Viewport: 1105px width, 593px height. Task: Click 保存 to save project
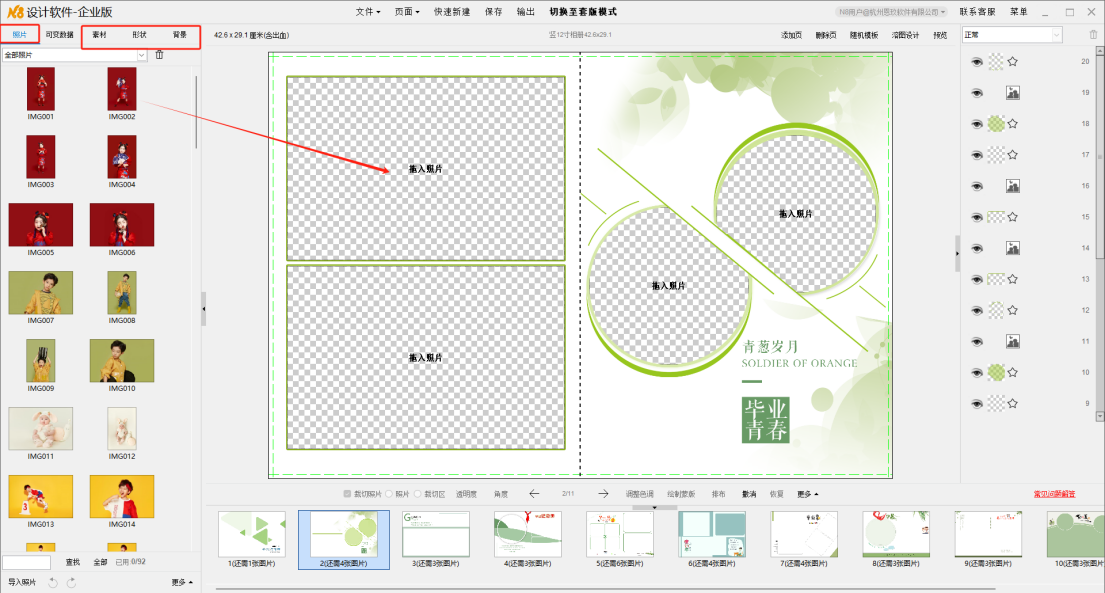(x=493, y=12)
